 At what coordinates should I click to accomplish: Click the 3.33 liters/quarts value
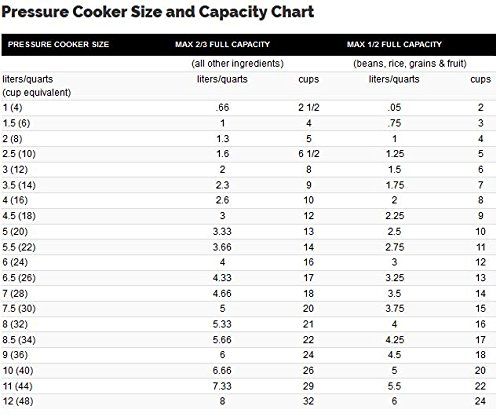pos(222,232)
